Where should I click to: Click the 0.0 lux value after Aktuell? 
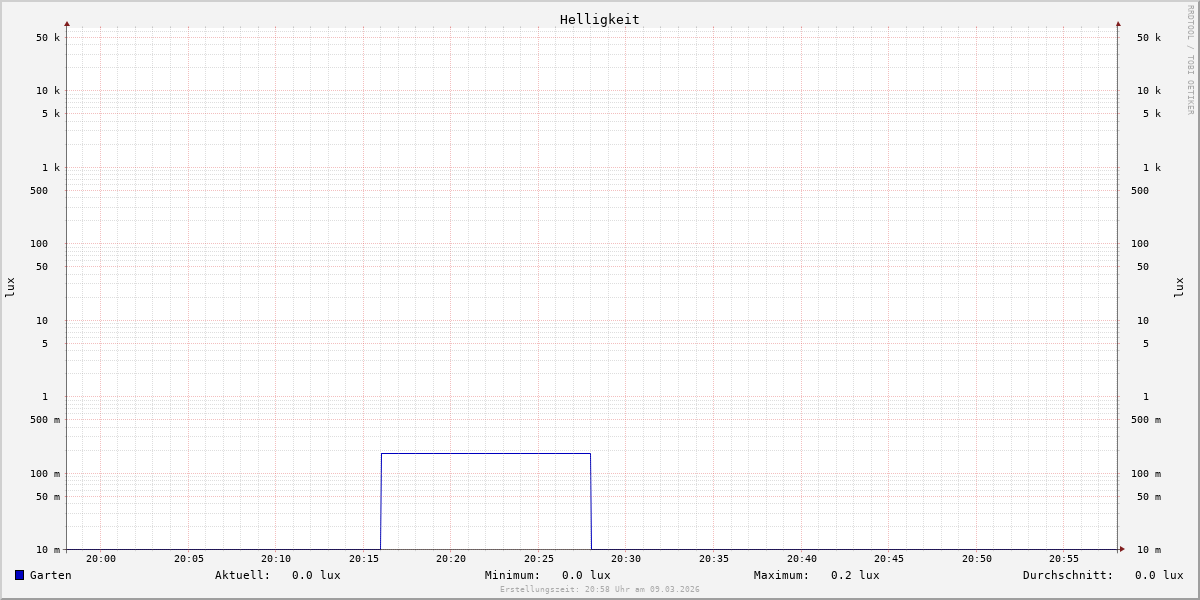point(316,575)
